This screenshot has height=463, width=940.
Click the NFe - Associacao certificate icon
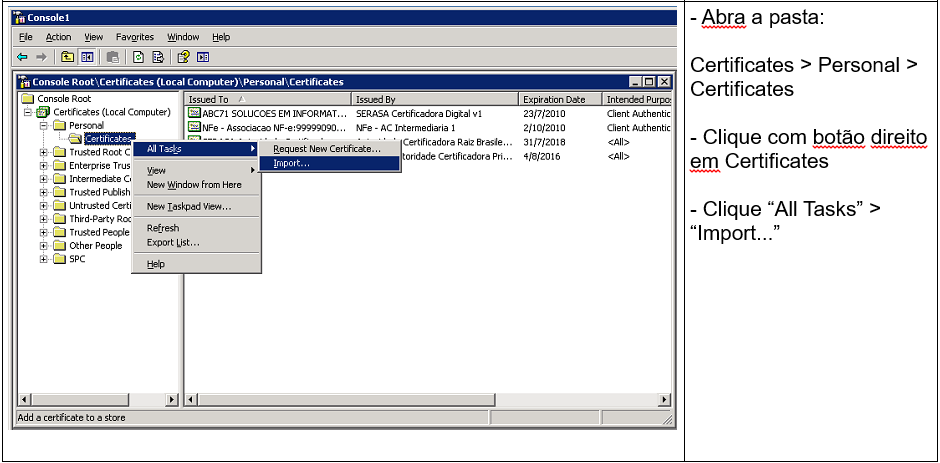click(x=194, y=127)
